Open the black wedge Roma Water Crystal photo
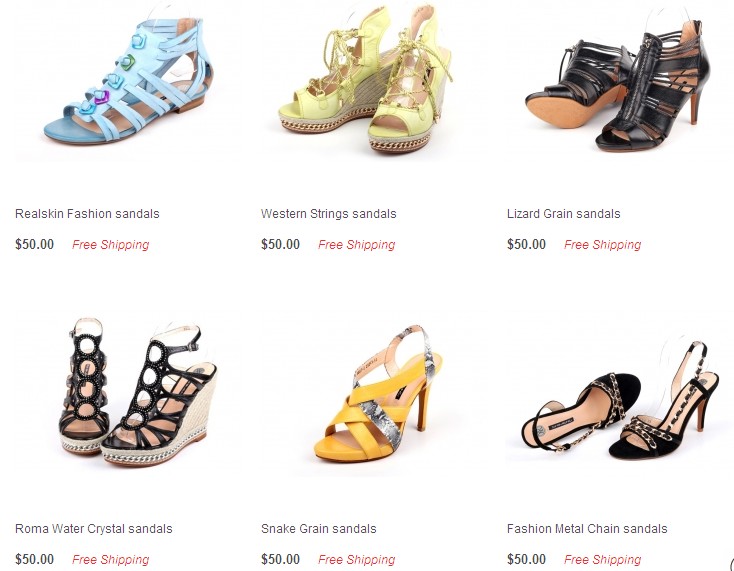This screenshot has height=571, width=734. point(129,393)
